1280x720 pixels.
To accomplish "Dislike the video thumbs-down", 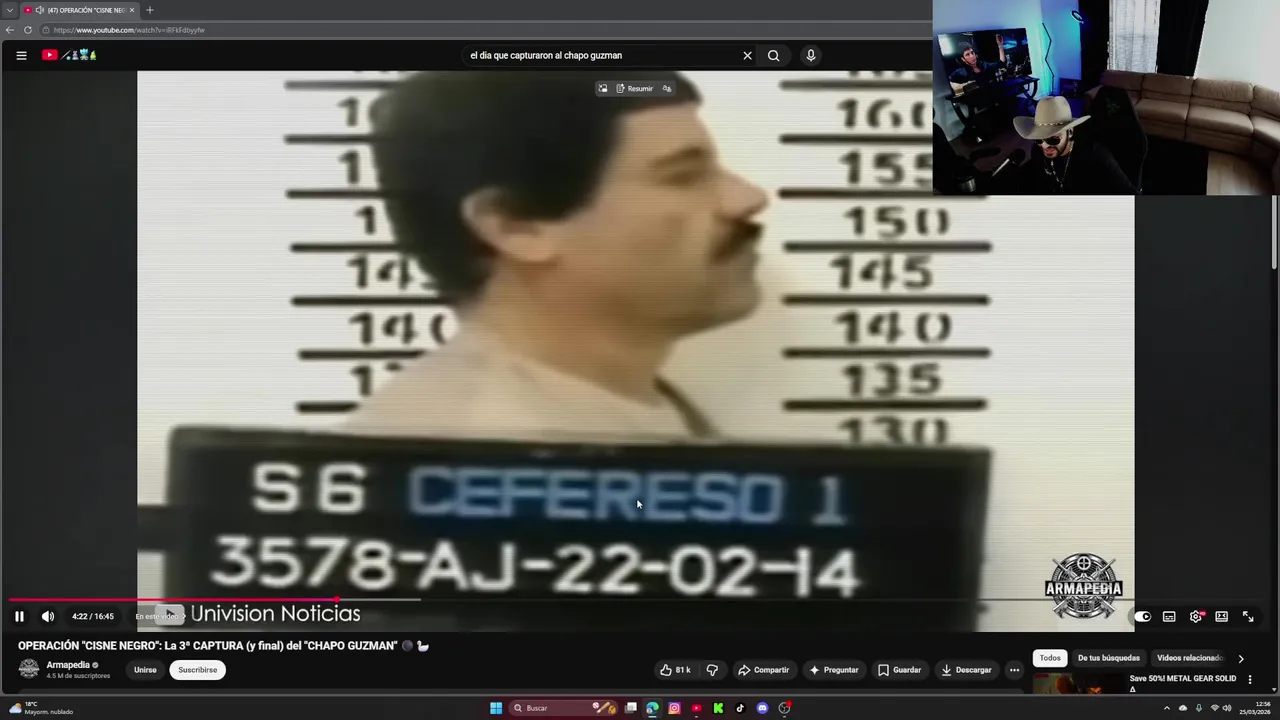I will click(x=712, y=670).
